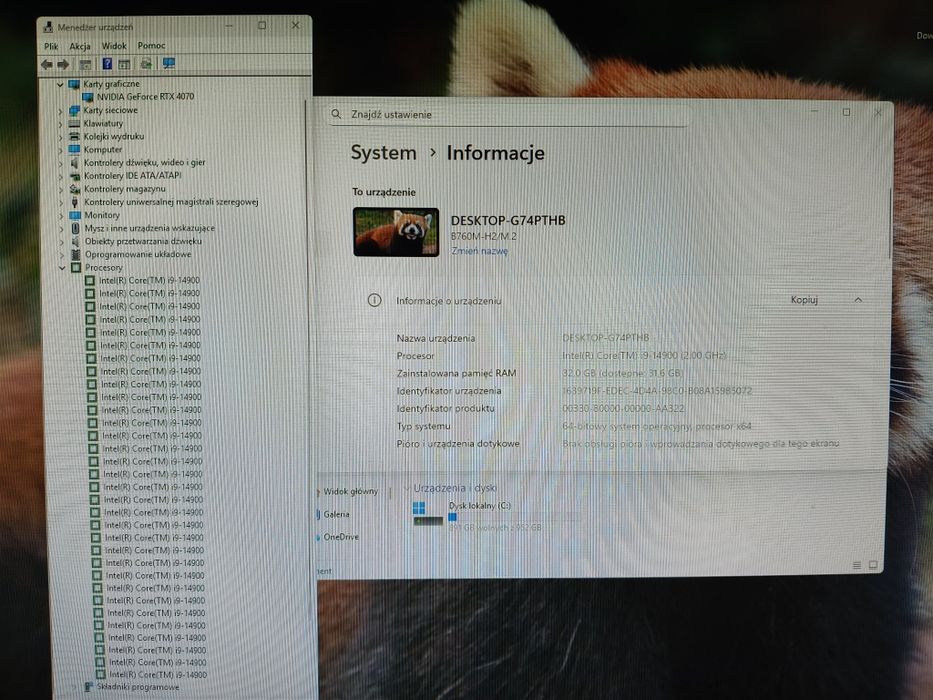933x700 pixels.
Task: Toggle the console tree toolbar icon
Action: [85, 64]
